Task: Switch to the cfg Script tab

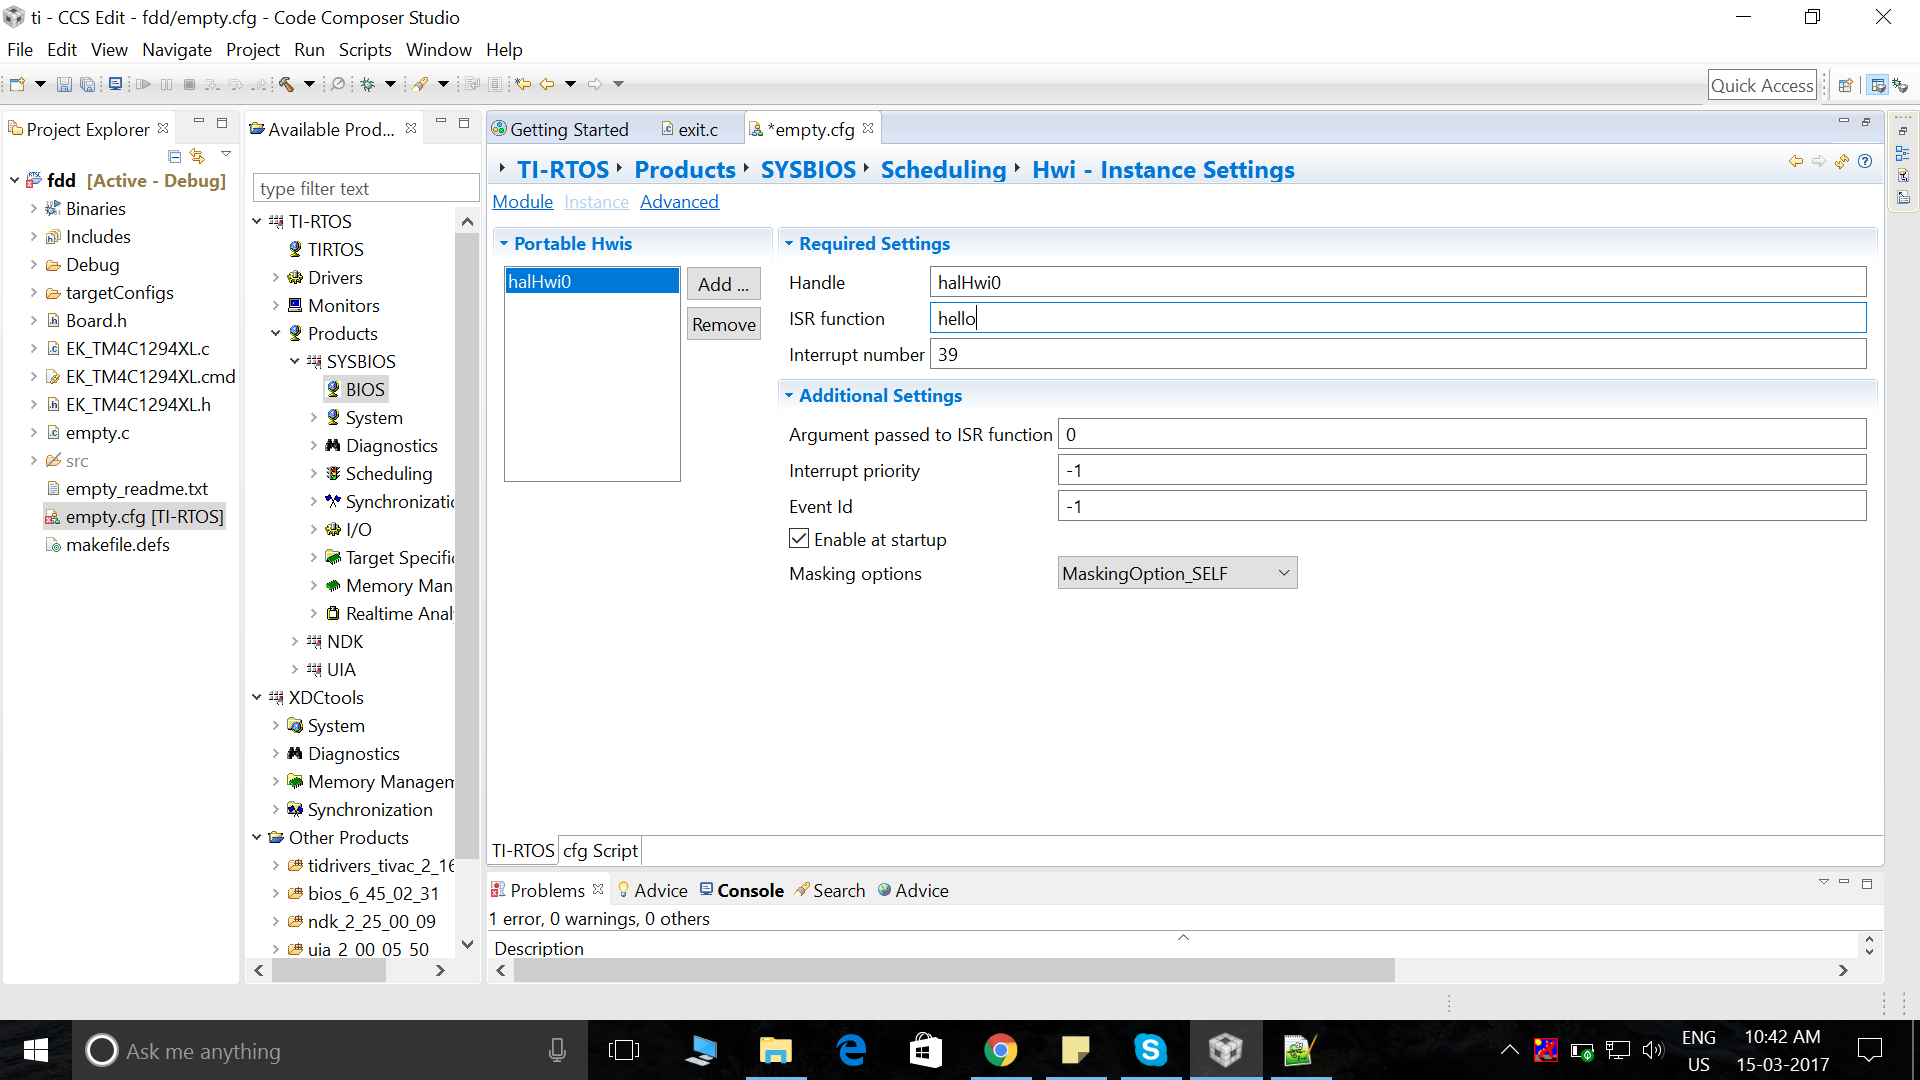Action: click(x=600, y=851)
